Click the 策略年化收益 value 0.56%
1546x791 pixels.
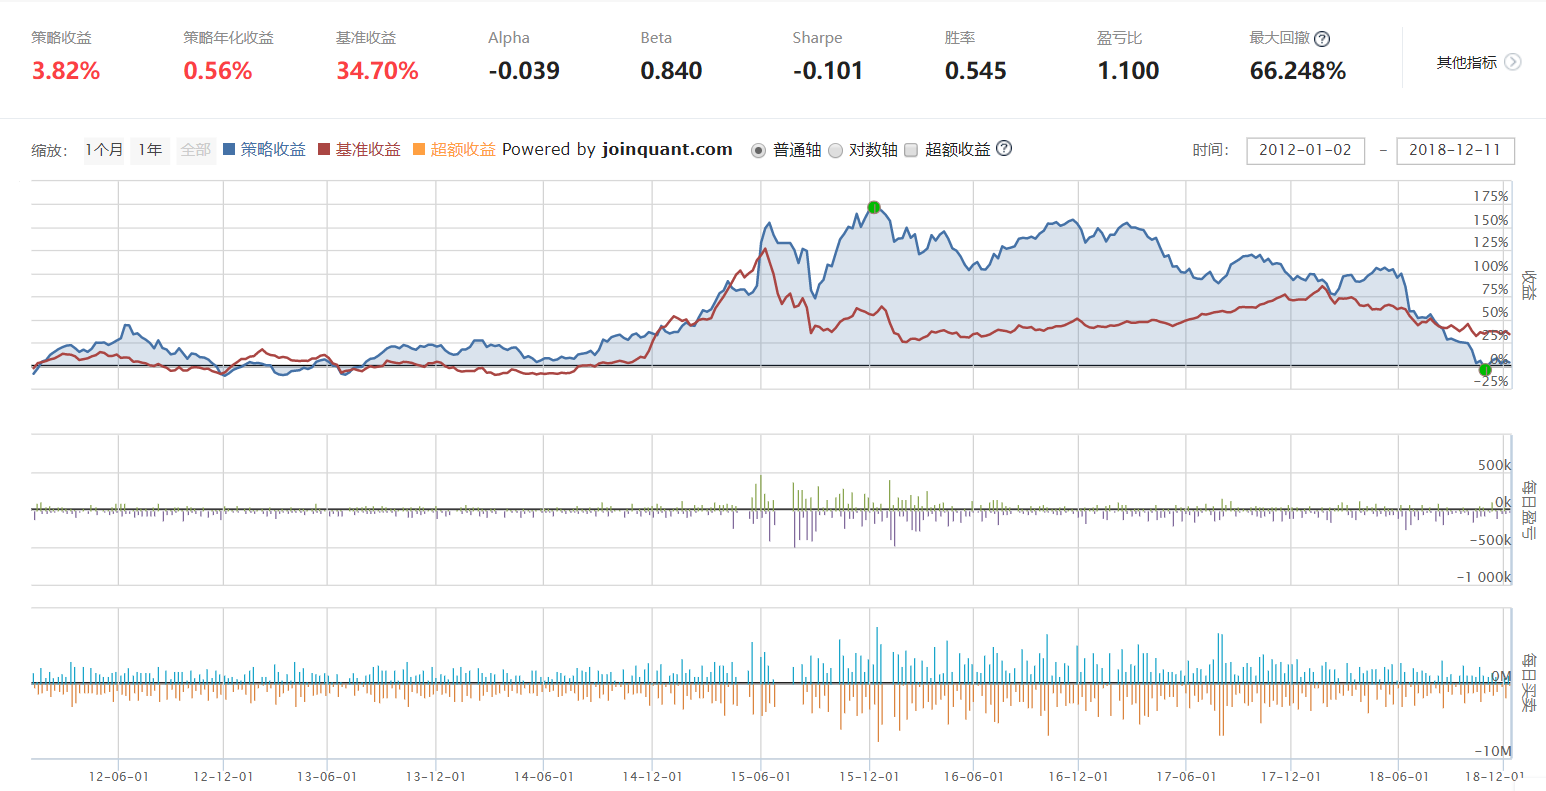(x=218, y=71)
